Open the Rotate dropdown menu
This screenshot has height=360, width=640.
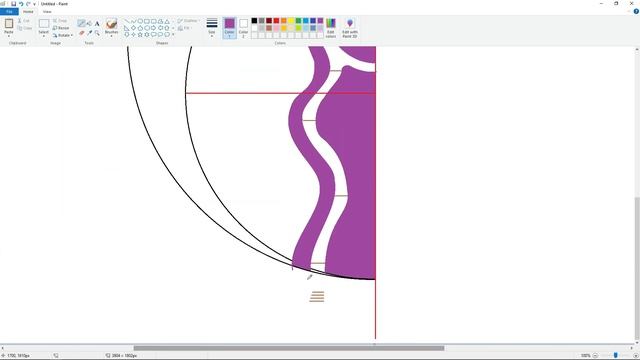pos(63,35)
